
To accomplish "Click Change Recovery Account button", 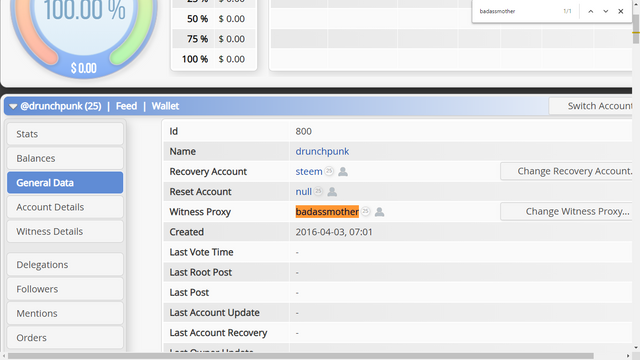I will pyautogui.click(x=566, y=171).
